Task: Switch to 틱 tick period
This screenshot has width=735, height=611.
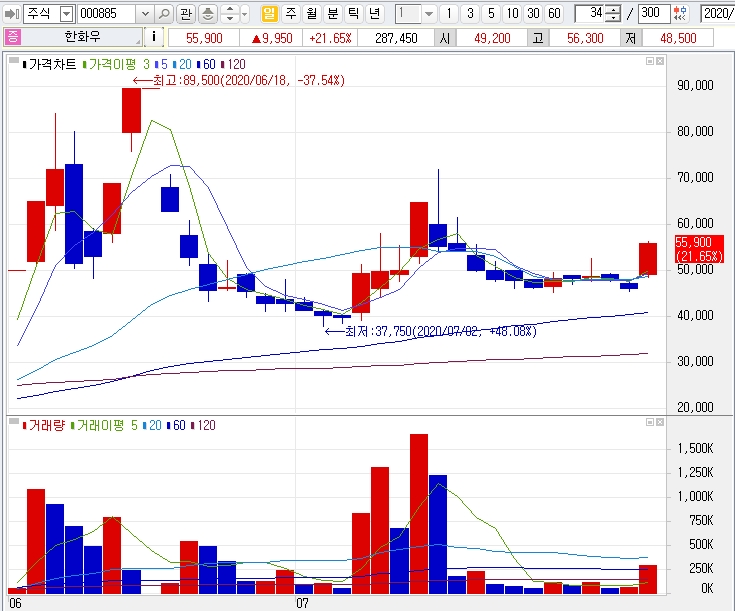Action: pyautogui.click(x=353, y=14)
